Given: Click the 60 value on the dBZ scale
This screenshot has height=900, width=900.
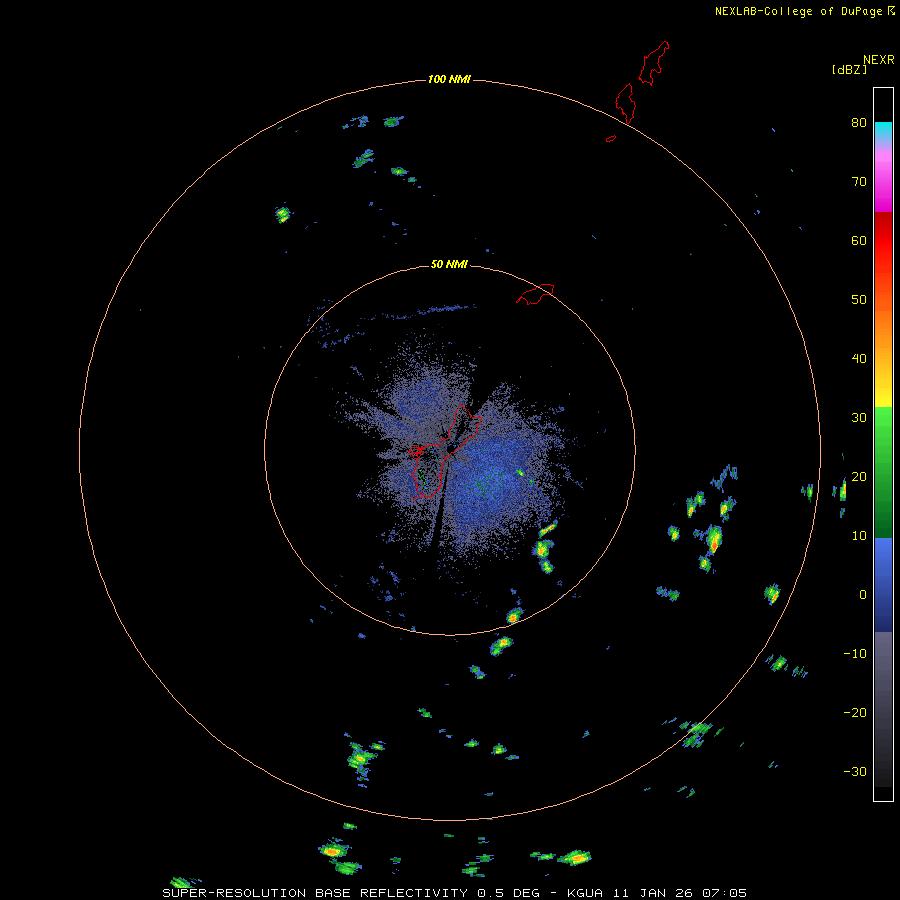Looking at the screenshot, I should (x=859, y=240).
